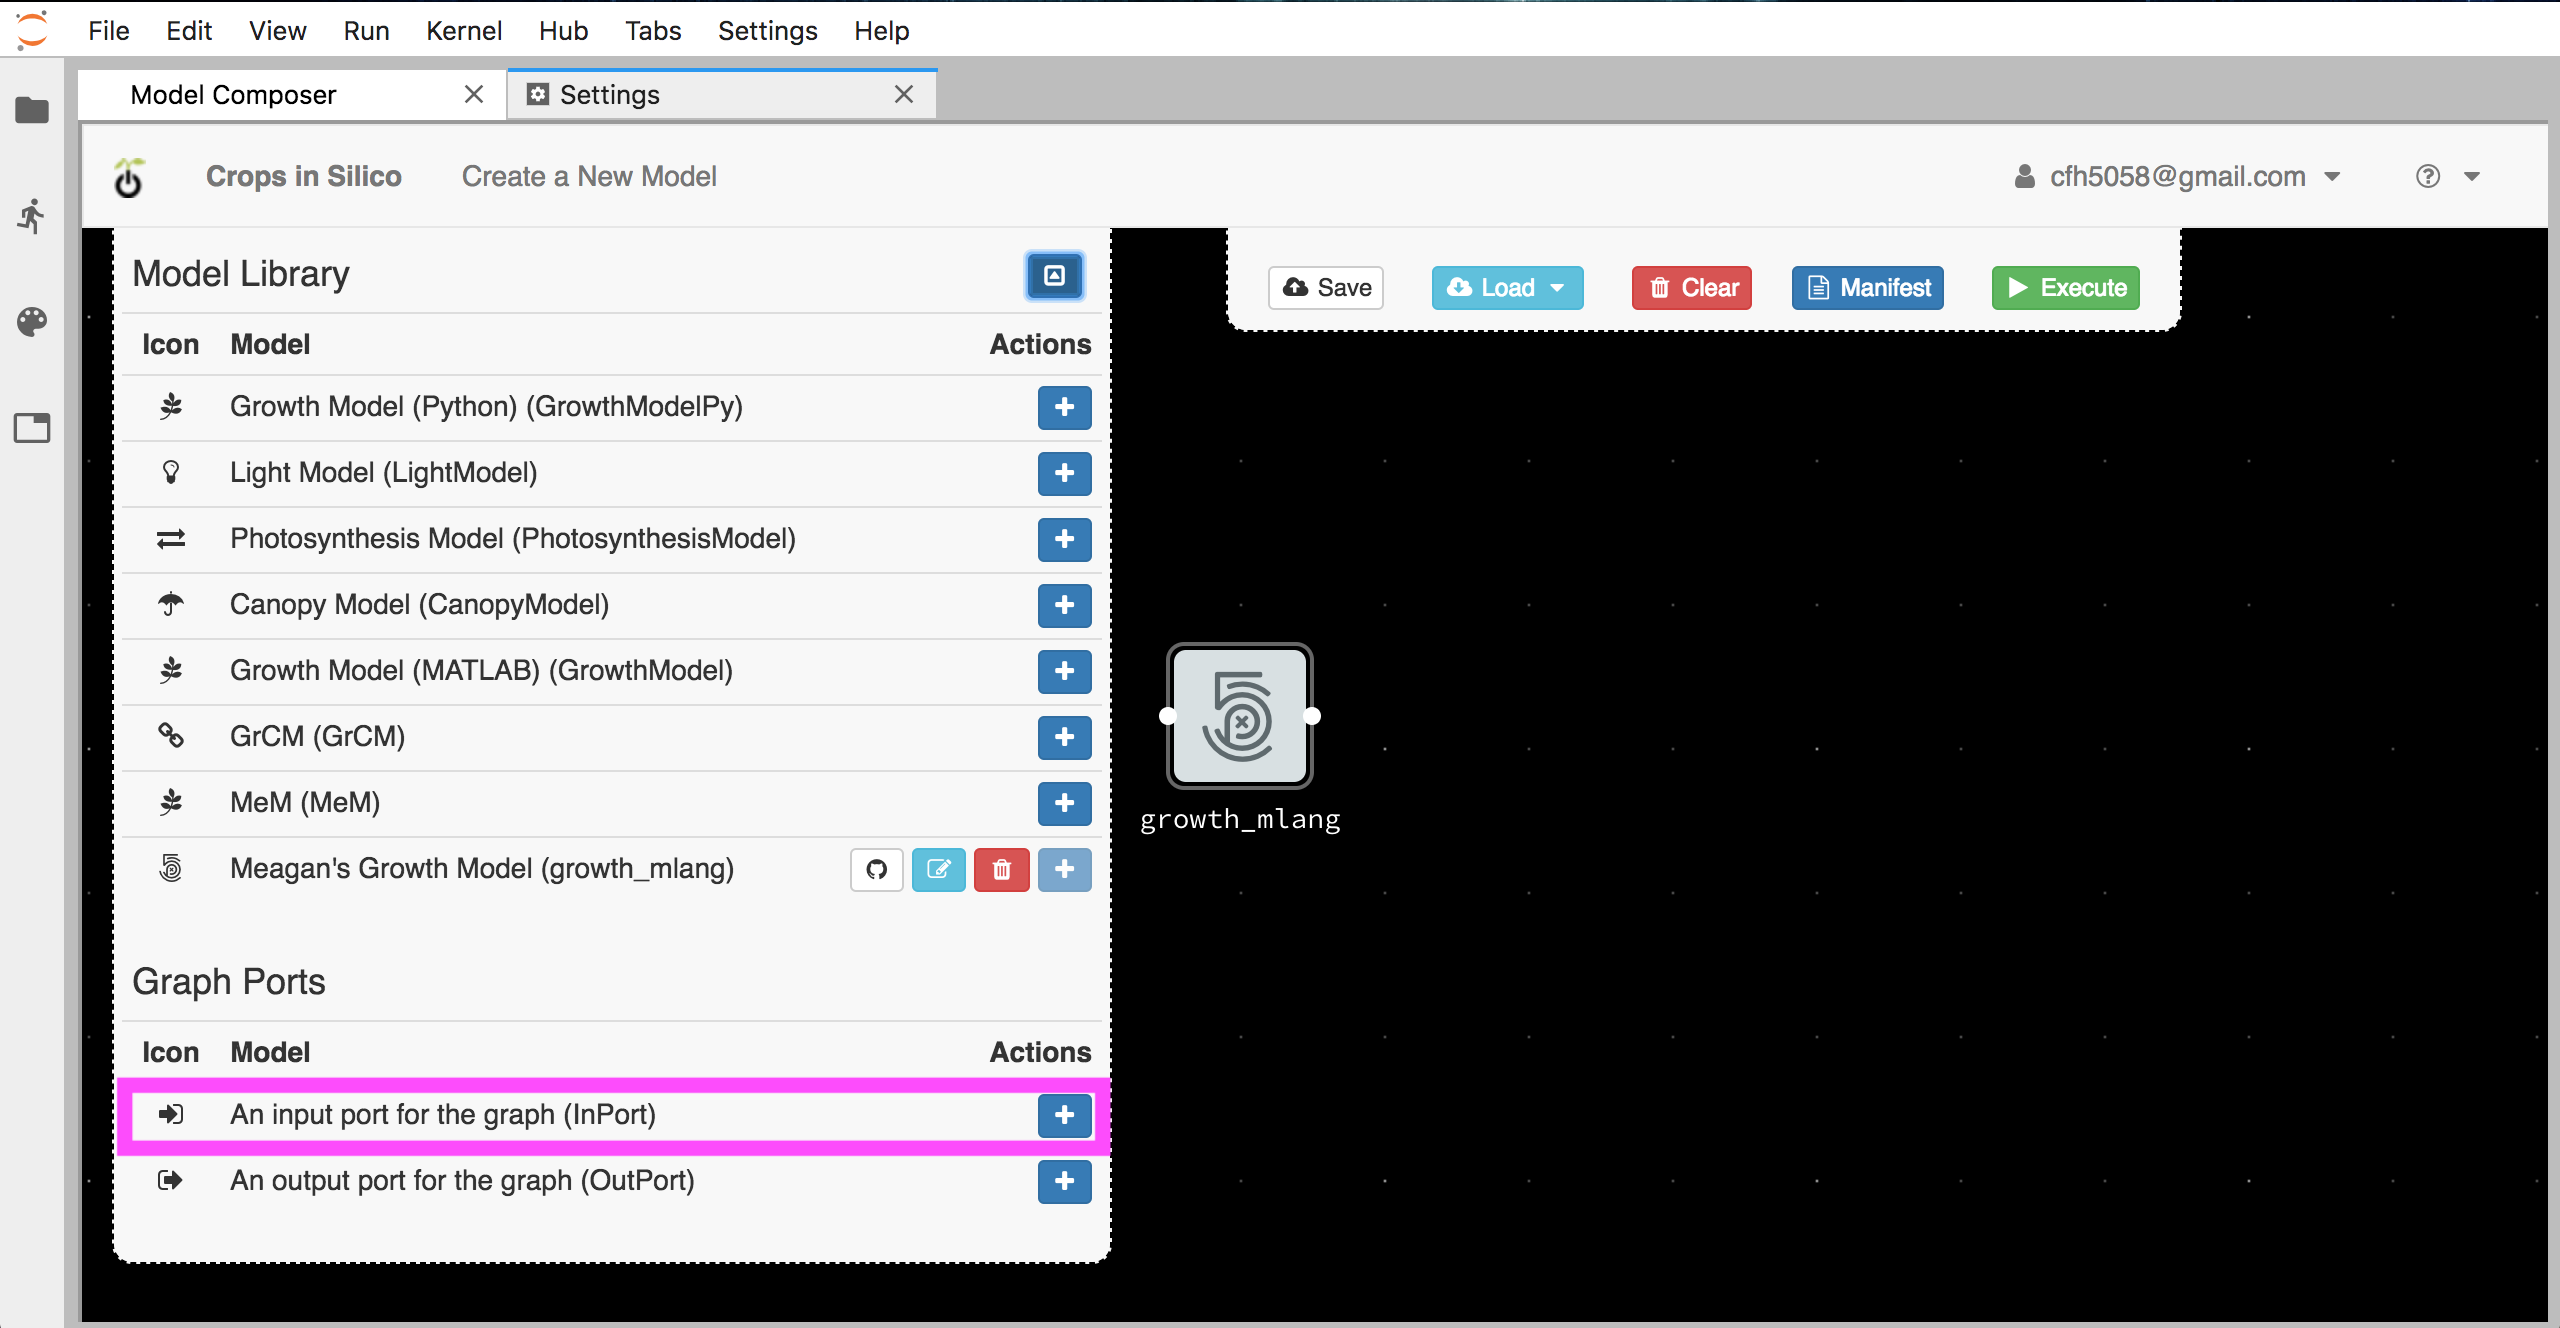2560x1328 pixels.
Task: Add an OutPort to the graph
Action: pyautogui.click(x=1064, y=1181)
